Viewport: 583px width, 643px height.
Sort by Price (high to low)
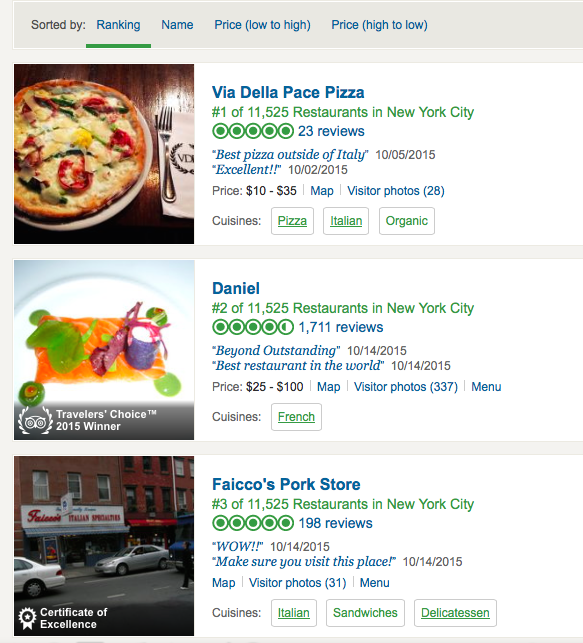click(x=379, y=25)
